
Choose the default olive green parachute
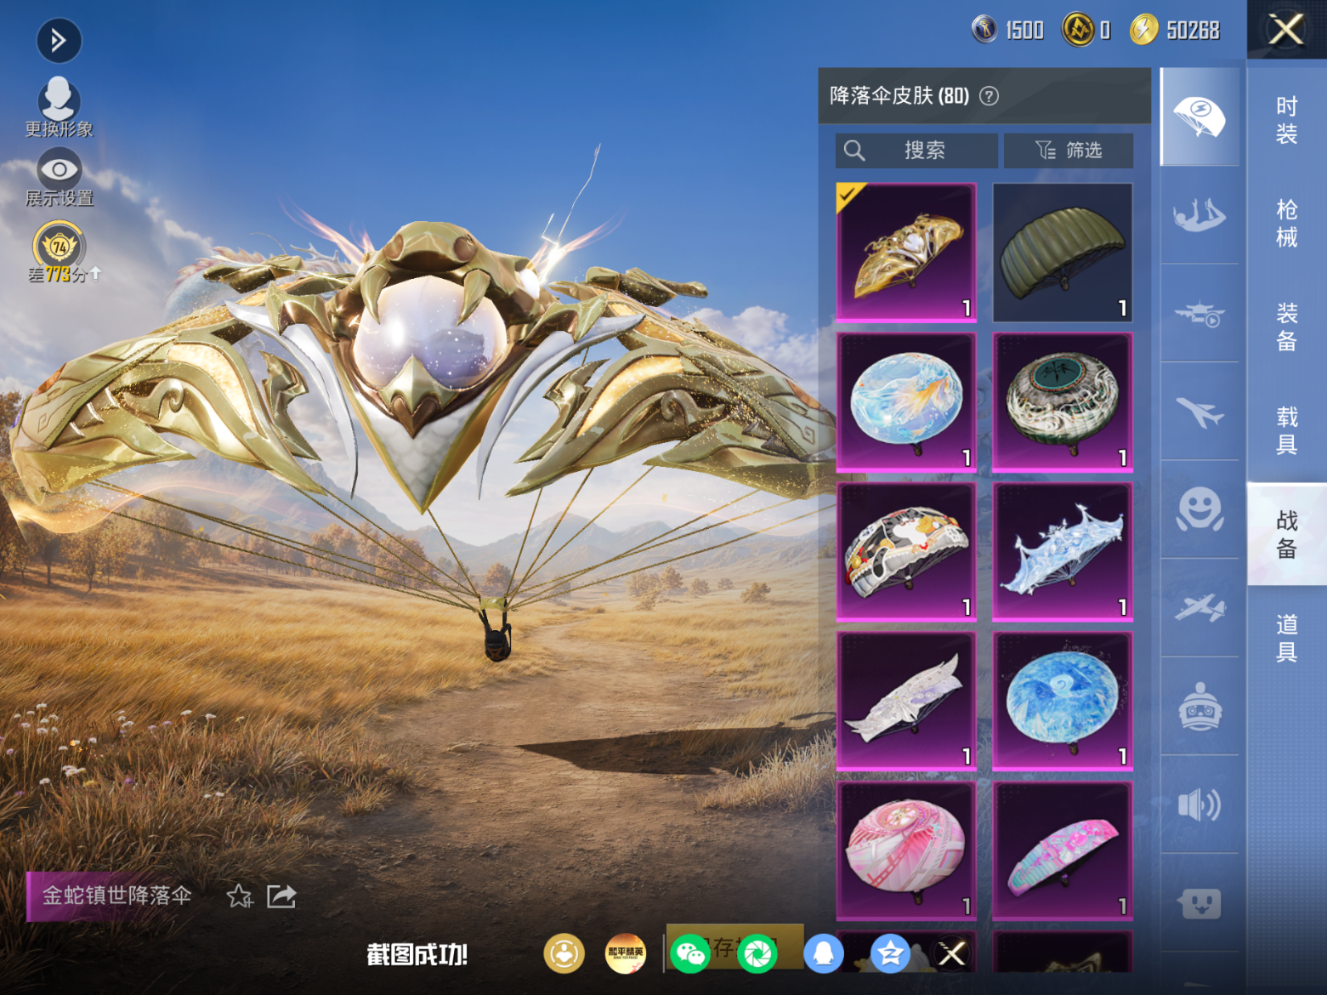click(x=1063, y=252)
